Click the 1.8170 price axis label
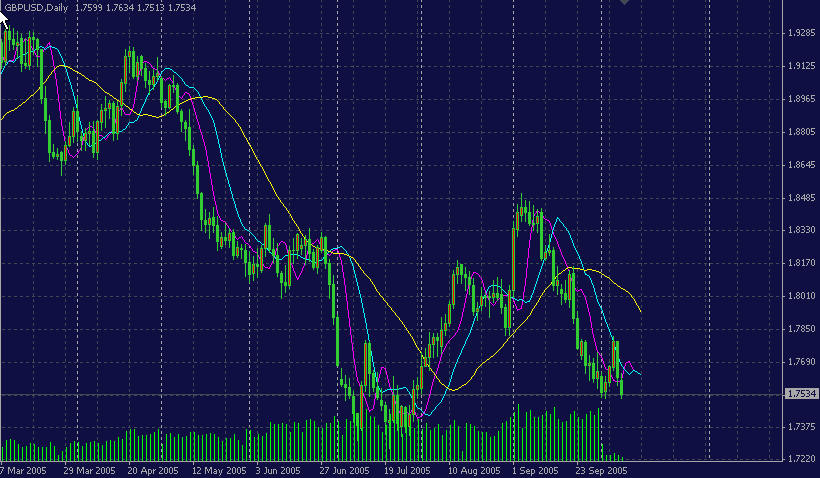 point(802,263)
